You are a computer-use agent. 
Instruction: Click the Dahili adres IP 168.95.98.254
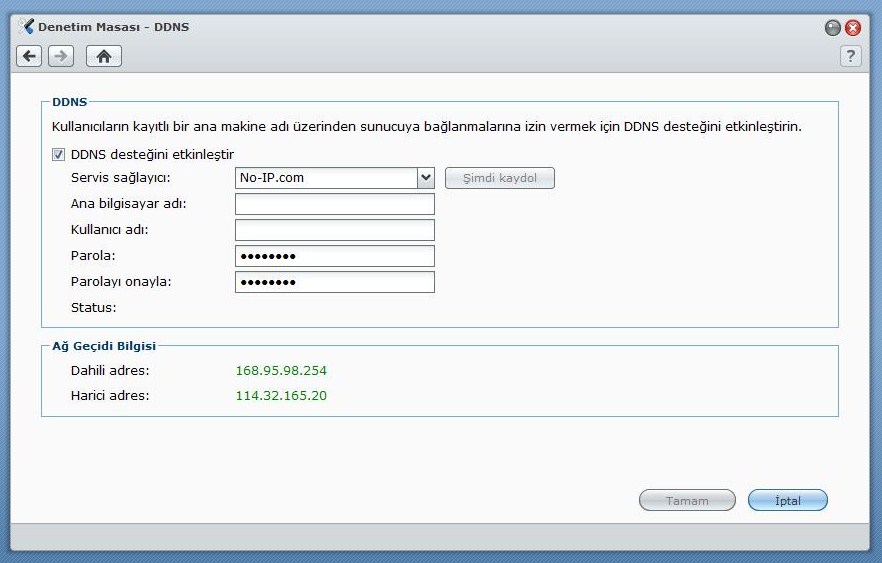(x=281, y=371)
